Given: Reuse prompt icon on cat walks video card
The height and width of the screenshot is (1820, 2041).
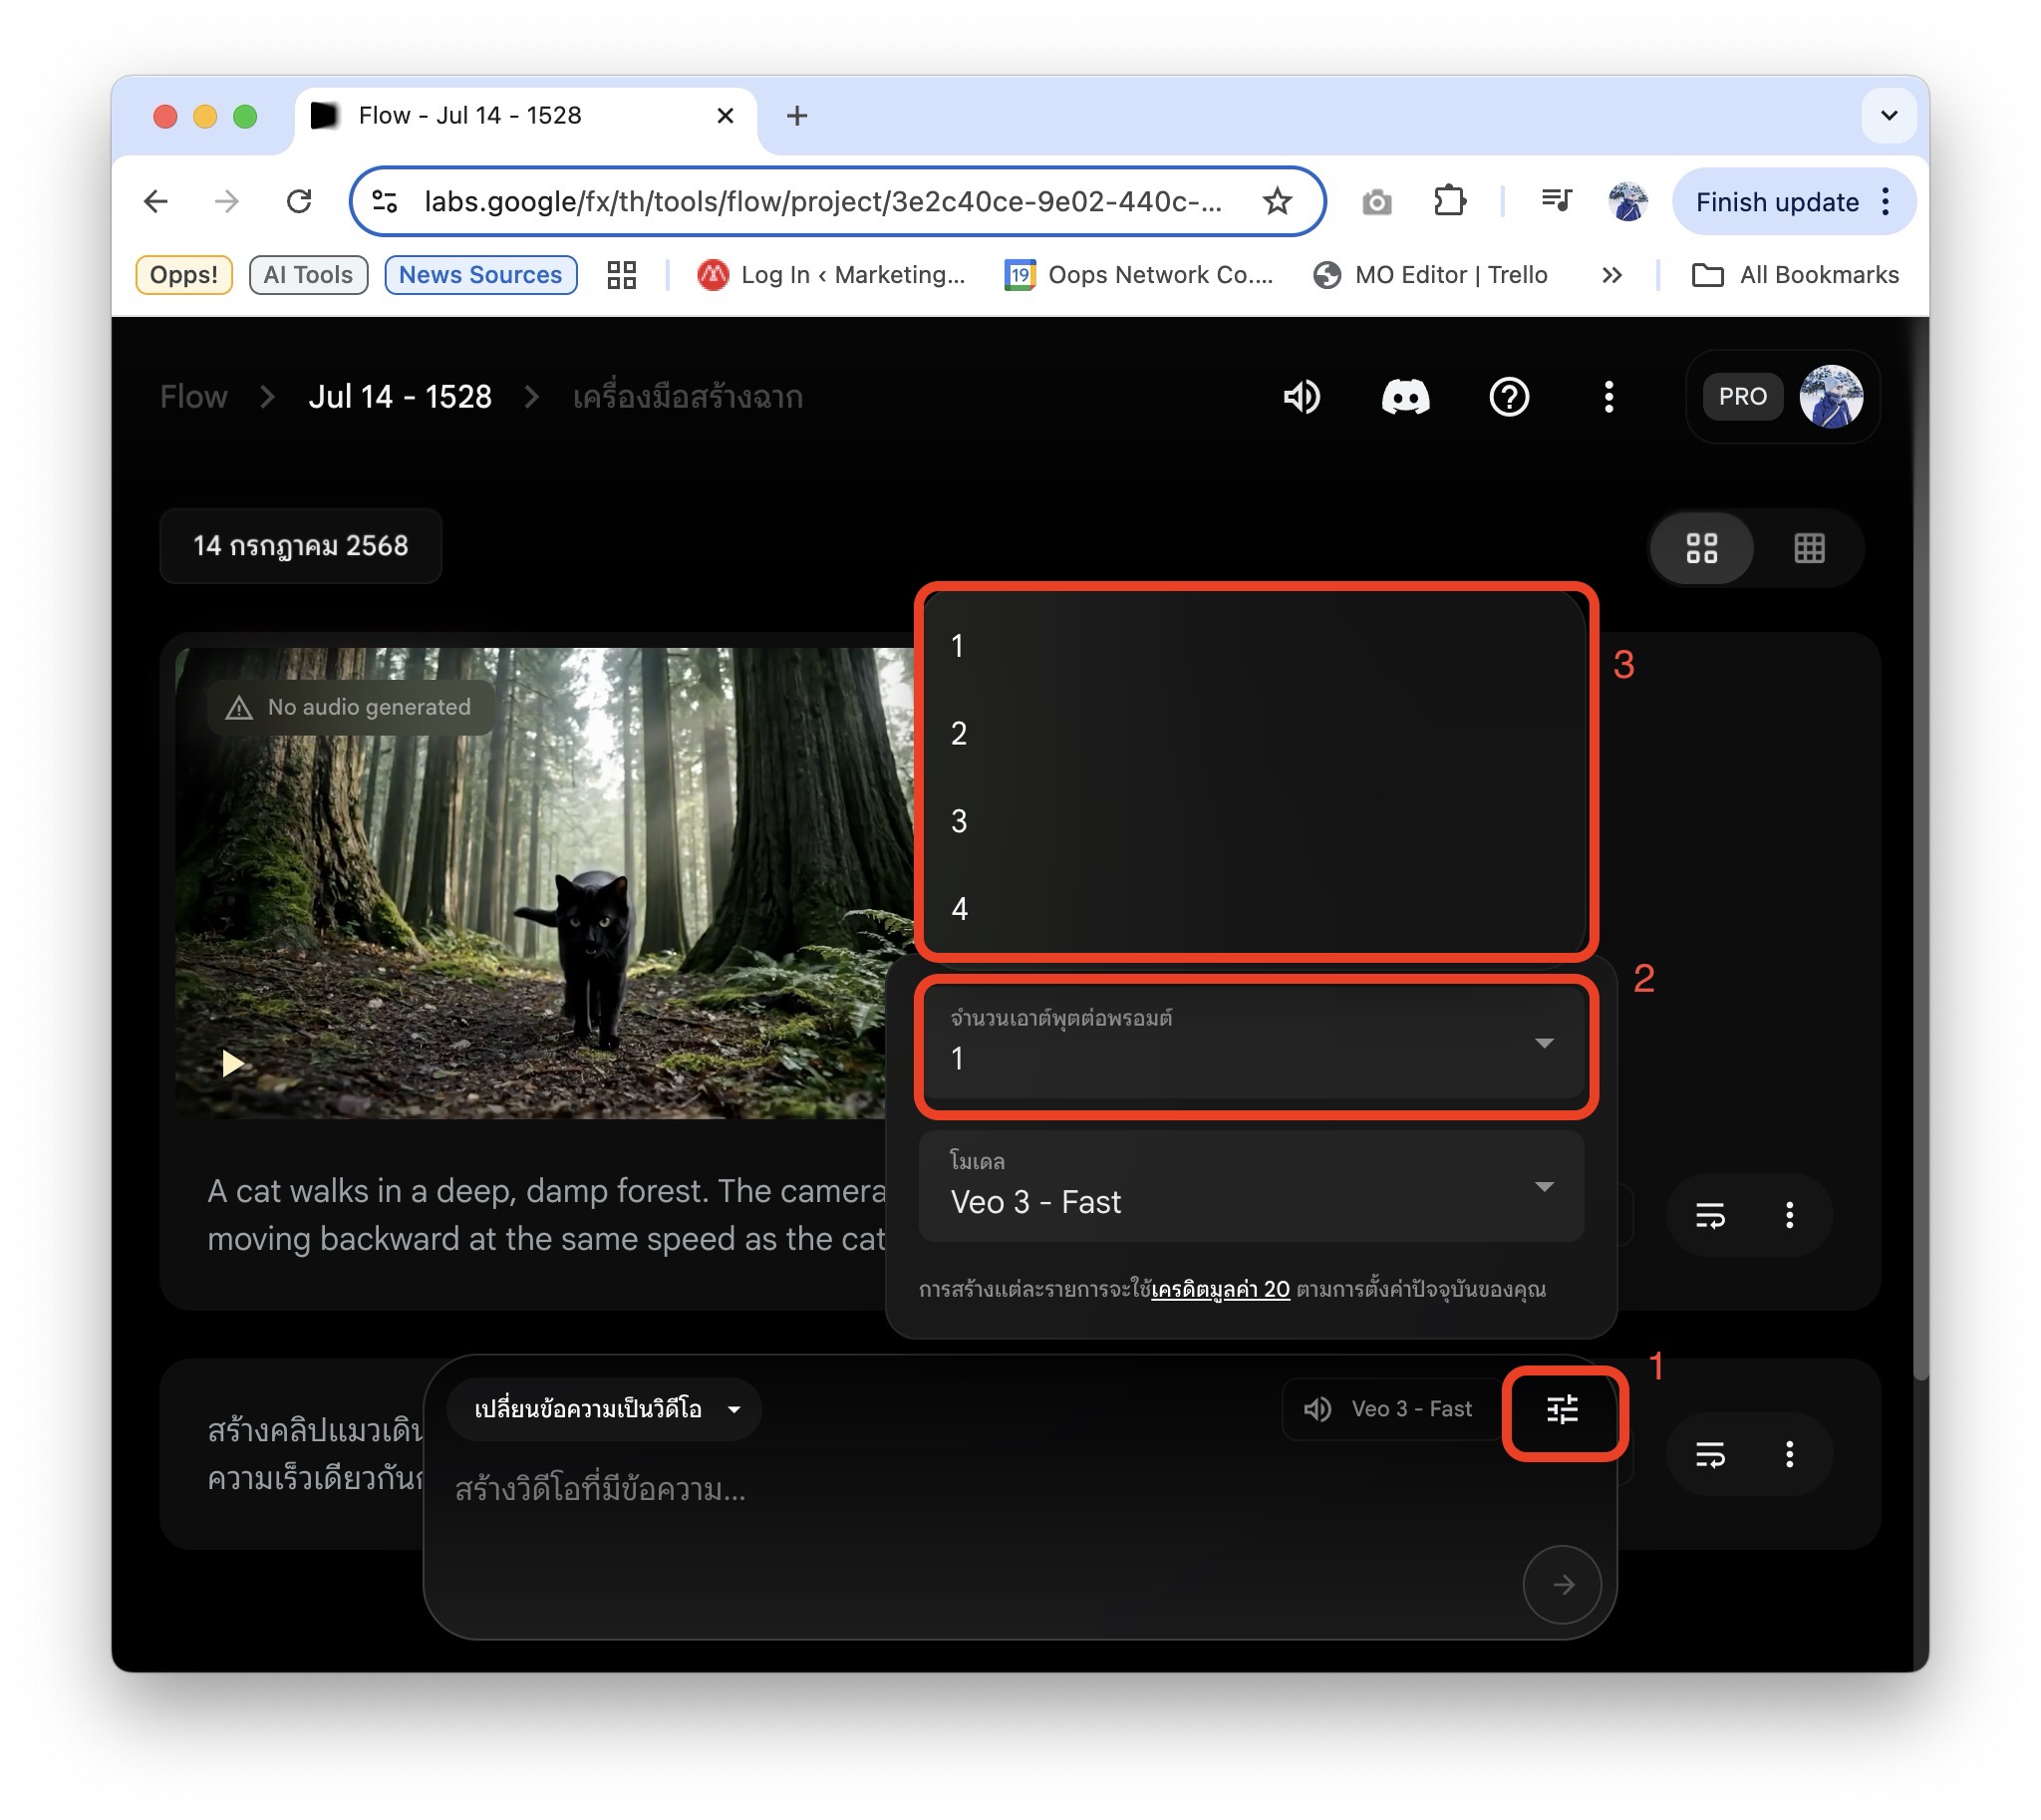Looking at the screenshot, I should point(1710,1216).
